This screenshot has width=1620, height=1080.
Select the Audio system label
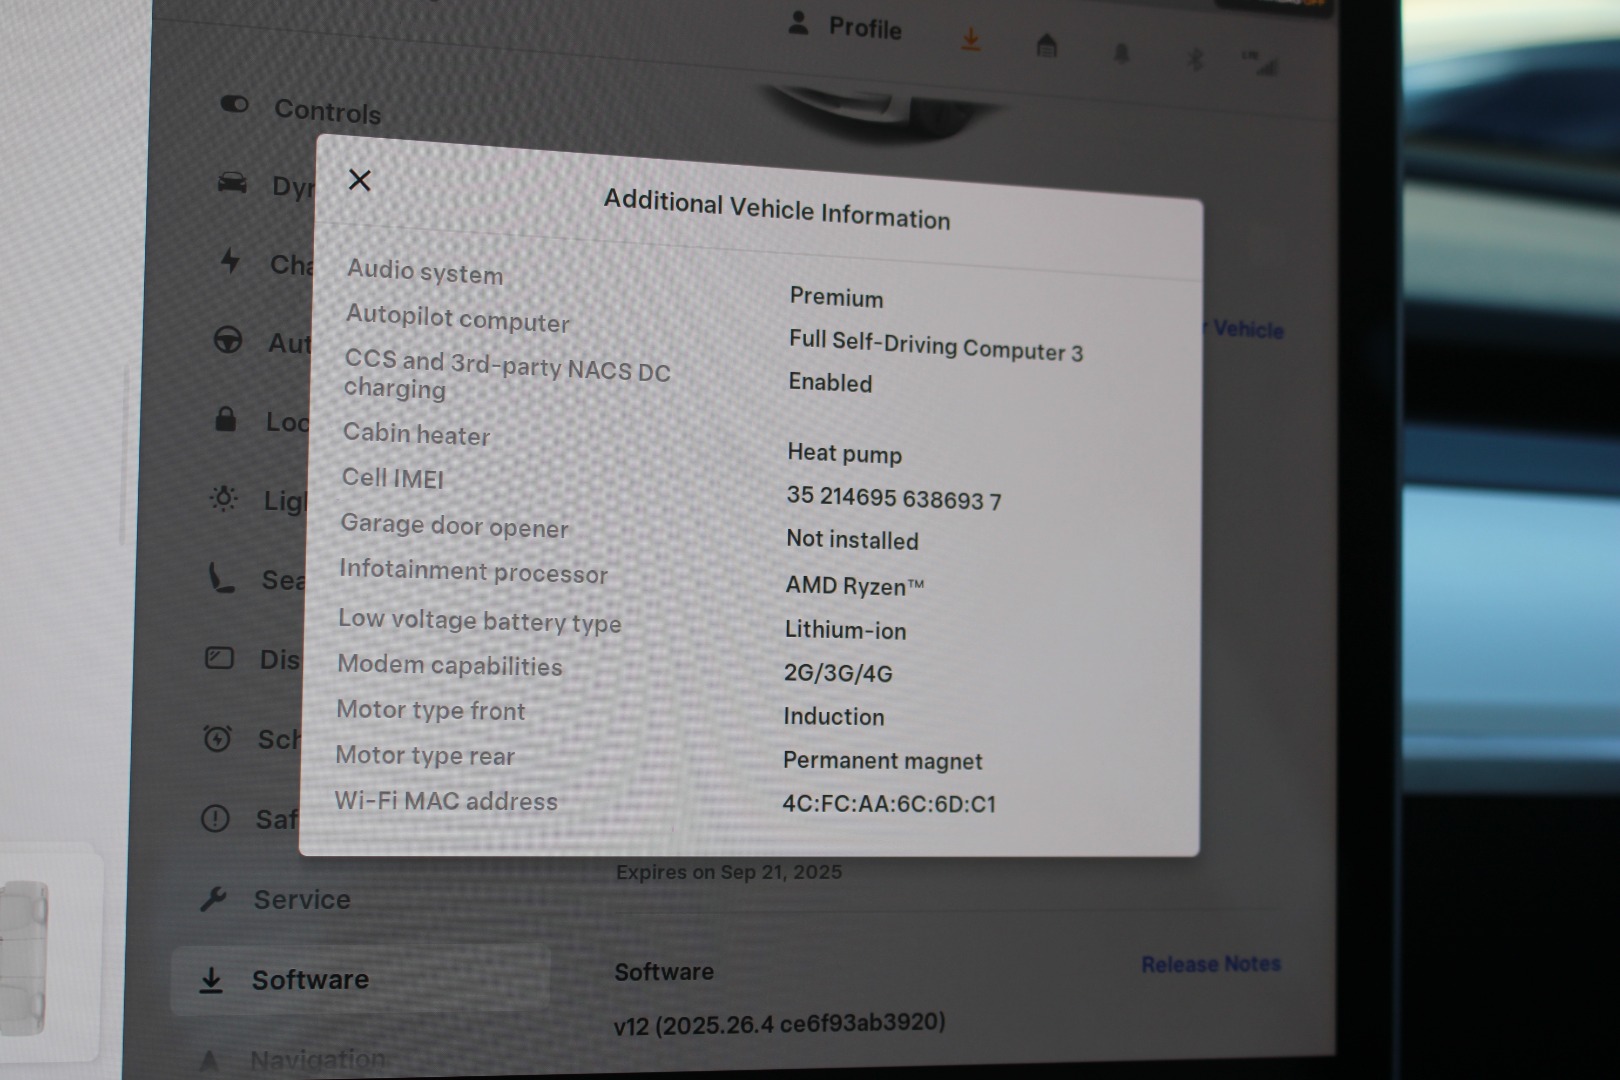(x=425, y=271)
